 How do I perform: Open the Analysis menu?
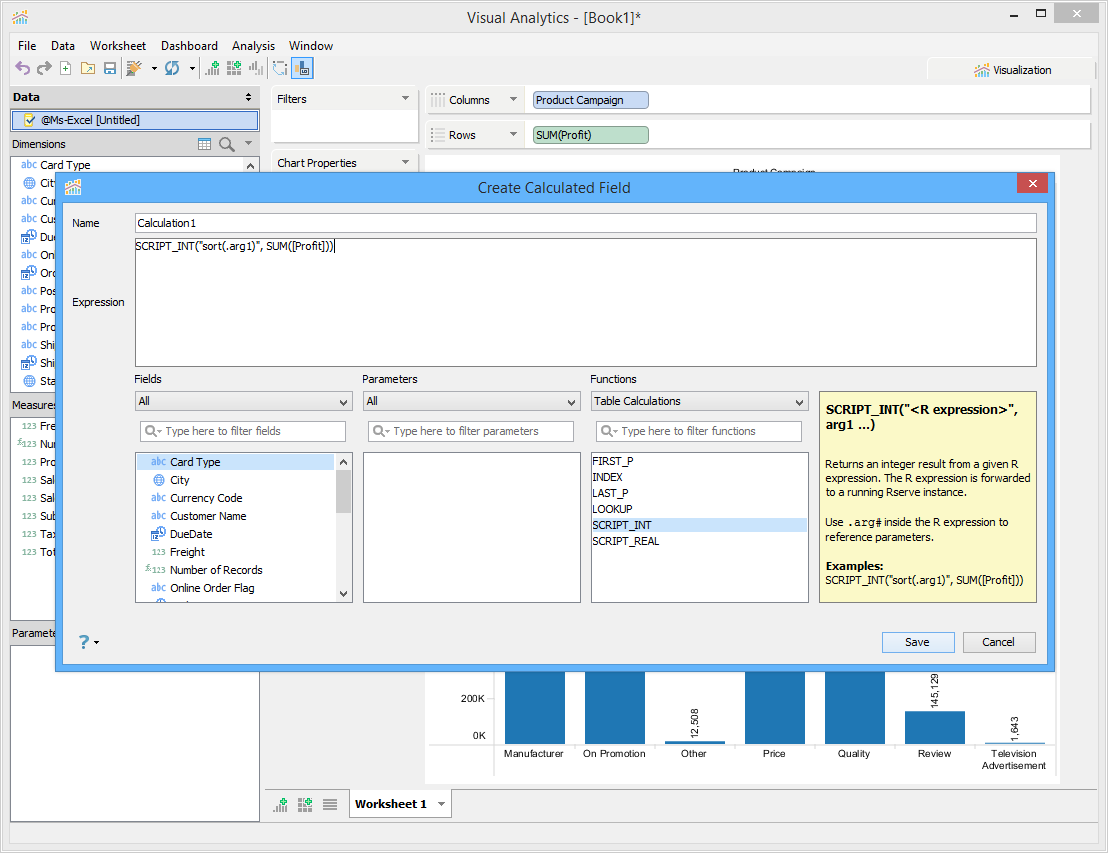coord(253,46)
